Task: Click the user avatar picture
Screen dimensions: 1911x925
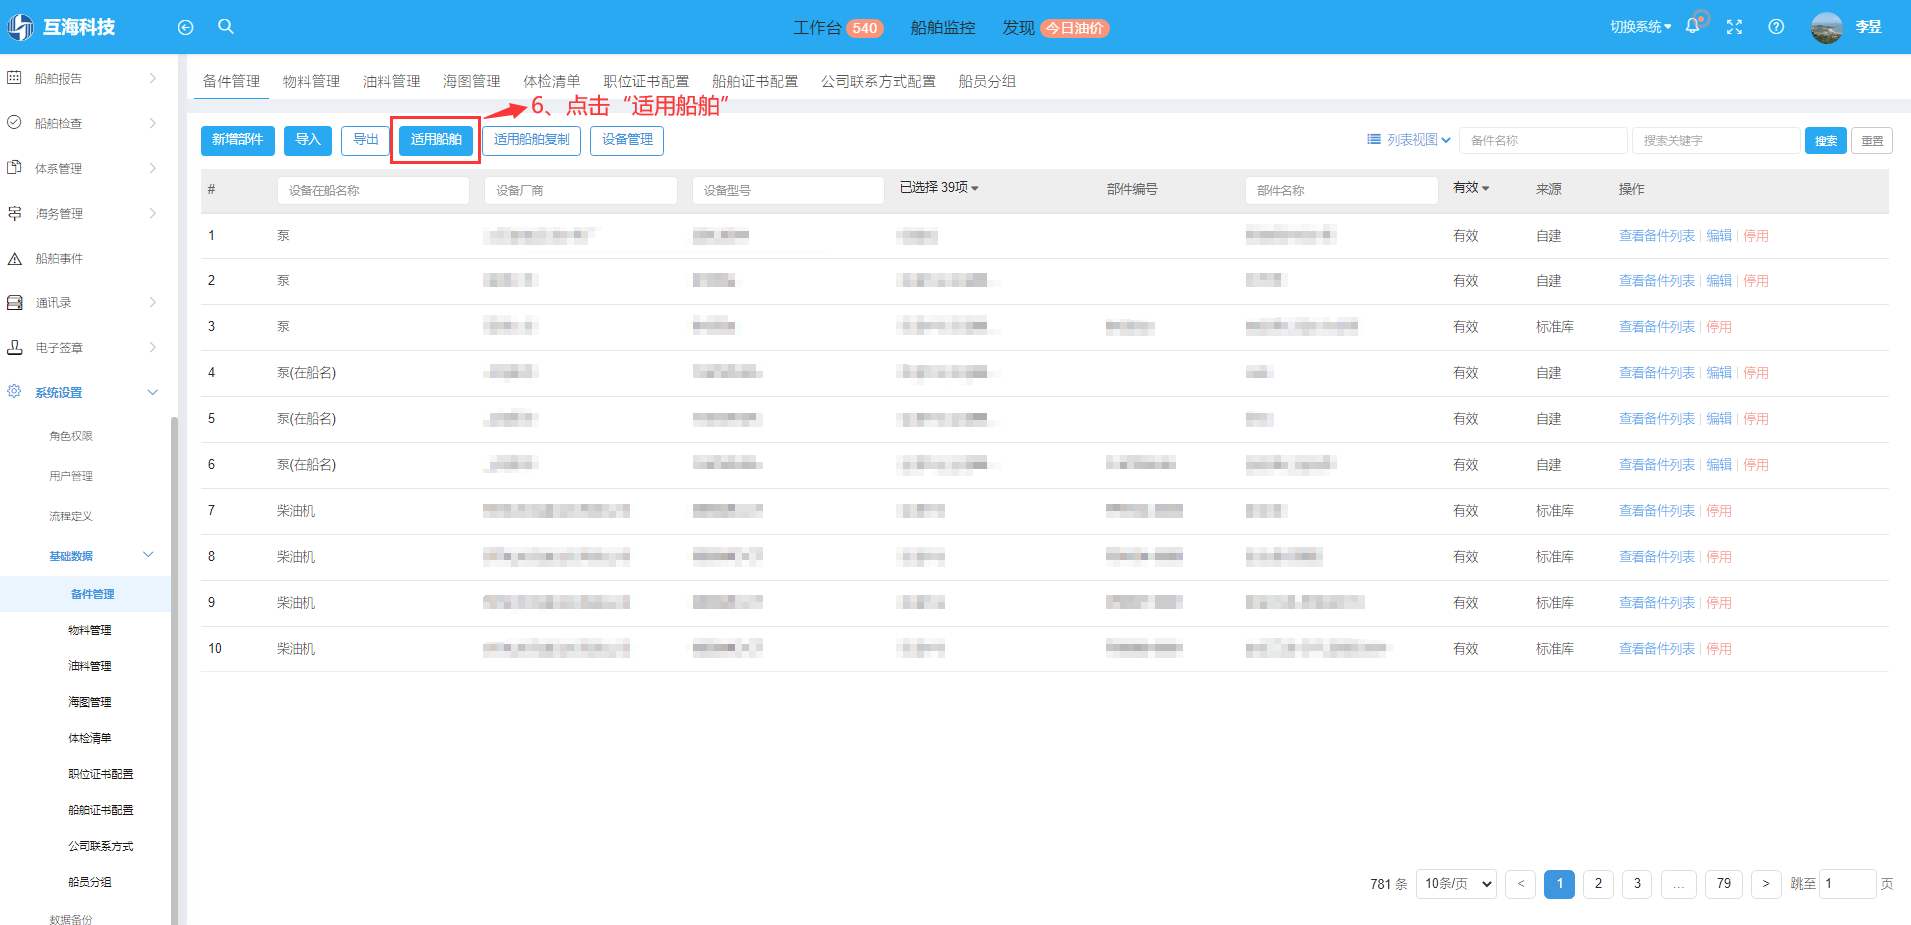Action: click(1826, 27)
